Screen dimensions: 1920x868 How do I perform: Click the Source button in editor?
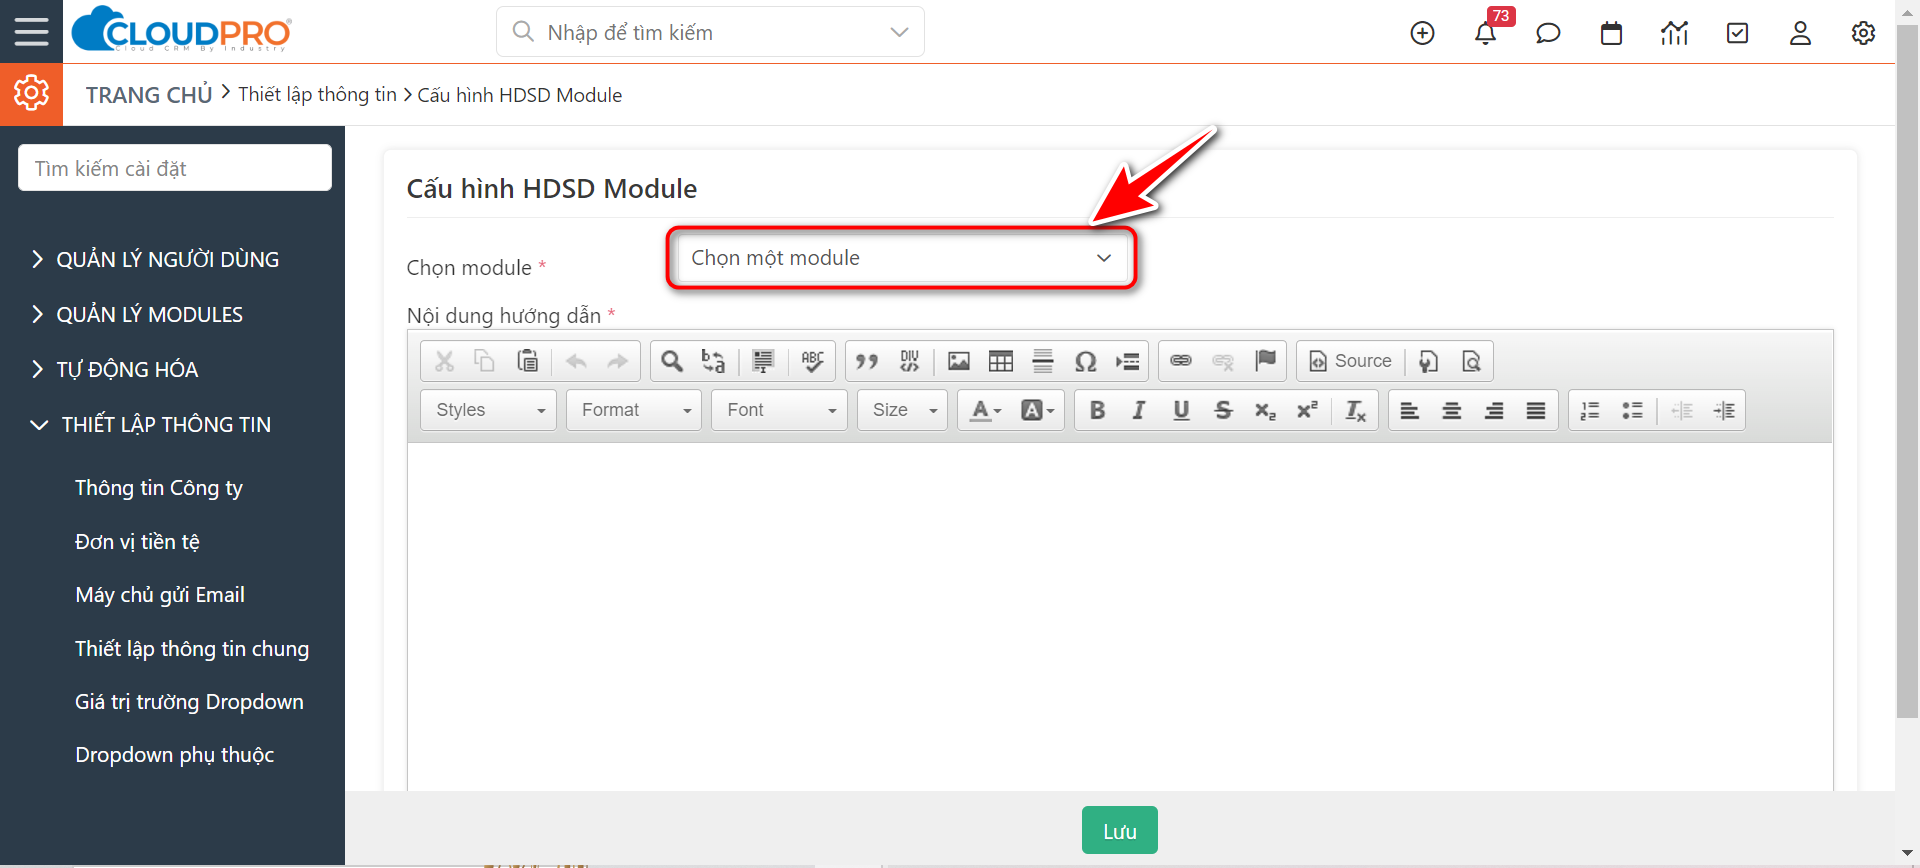pyautogui.click(x=1350, y=361)
